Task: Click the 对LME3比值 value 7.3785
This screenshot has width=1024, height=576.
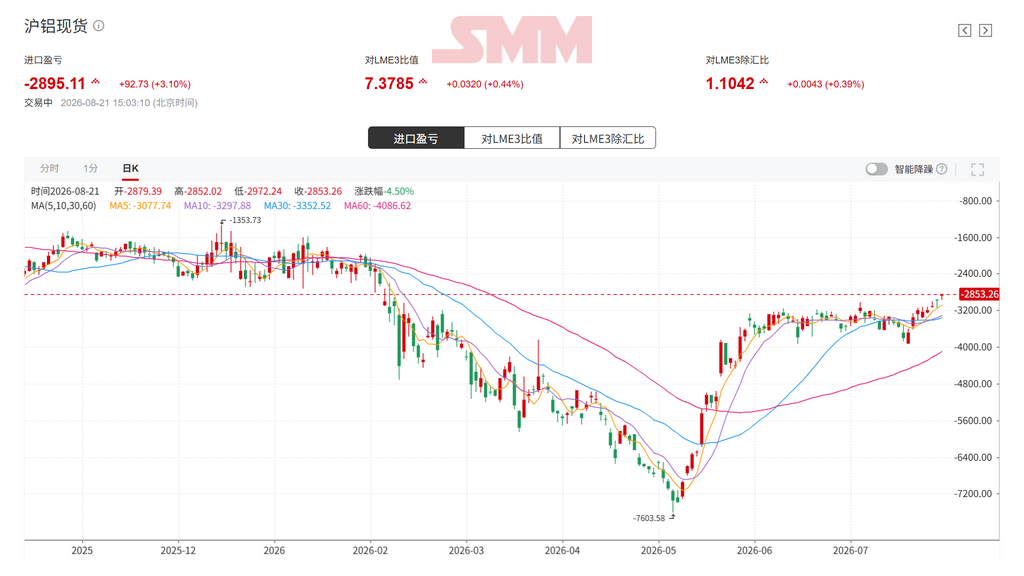Action: pos(389,84)
